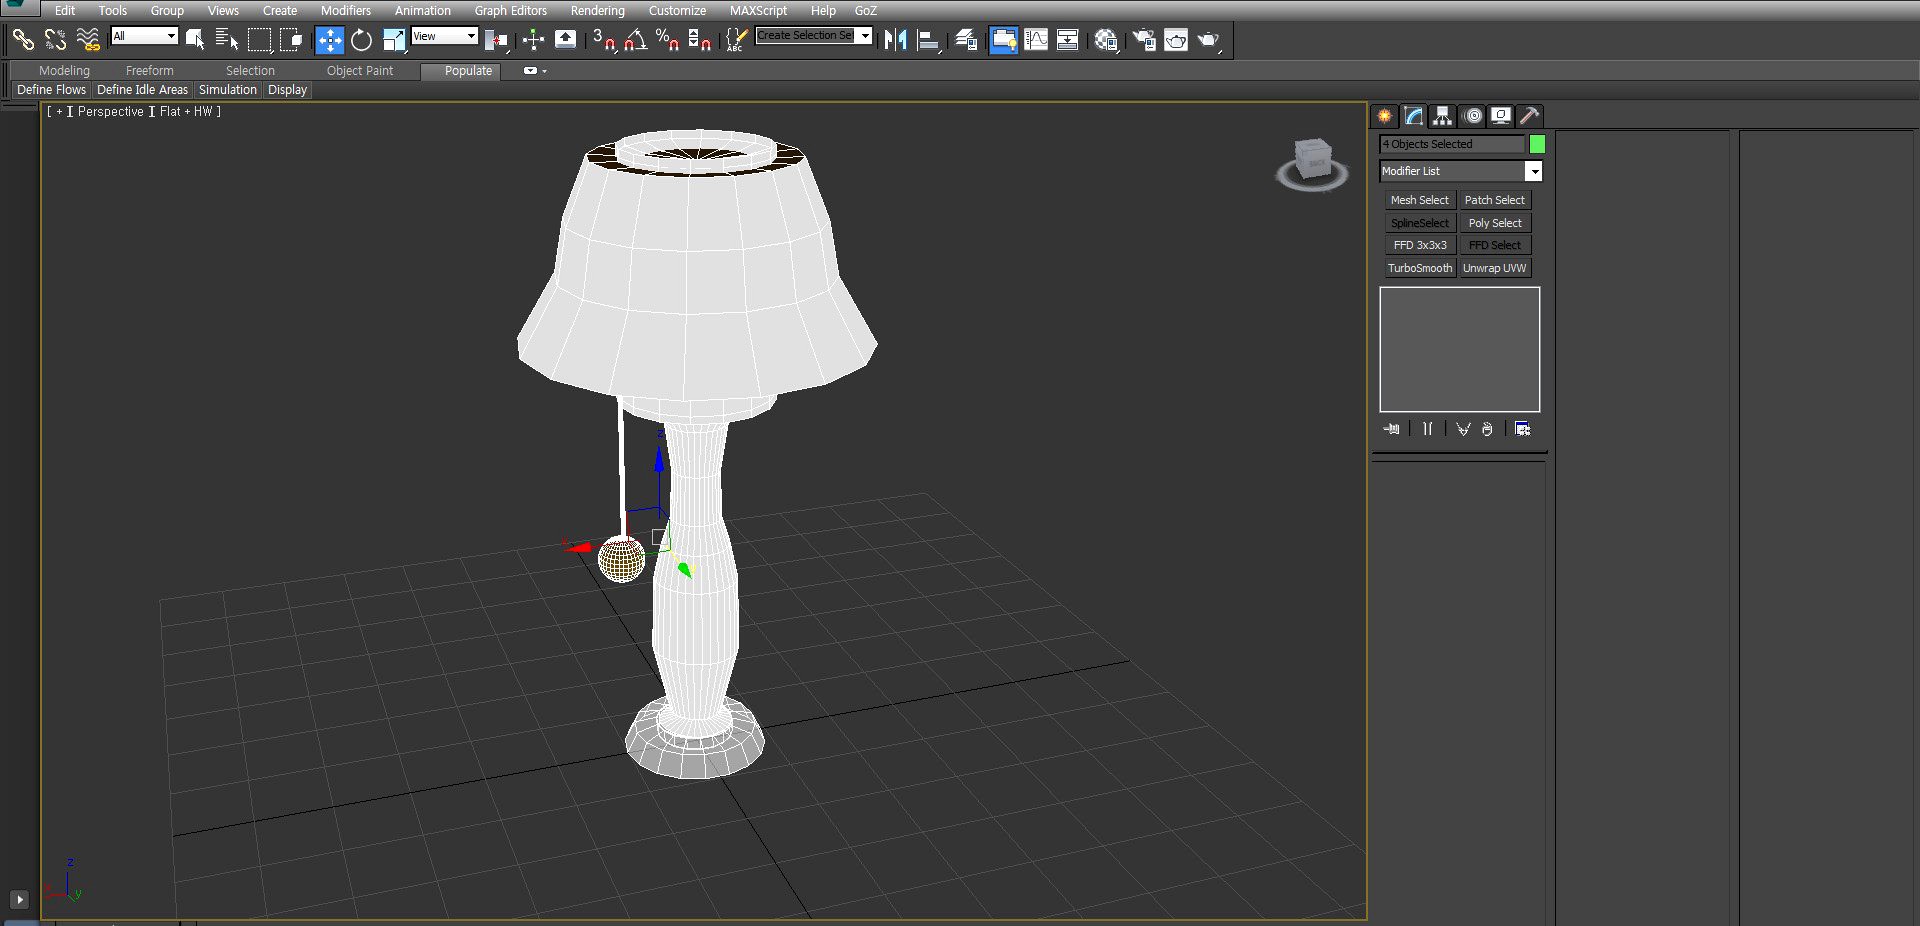The width and height of the screenshot is (1920, 926).
Task: Click the green object color swatch
Action: coord(1537,144)
